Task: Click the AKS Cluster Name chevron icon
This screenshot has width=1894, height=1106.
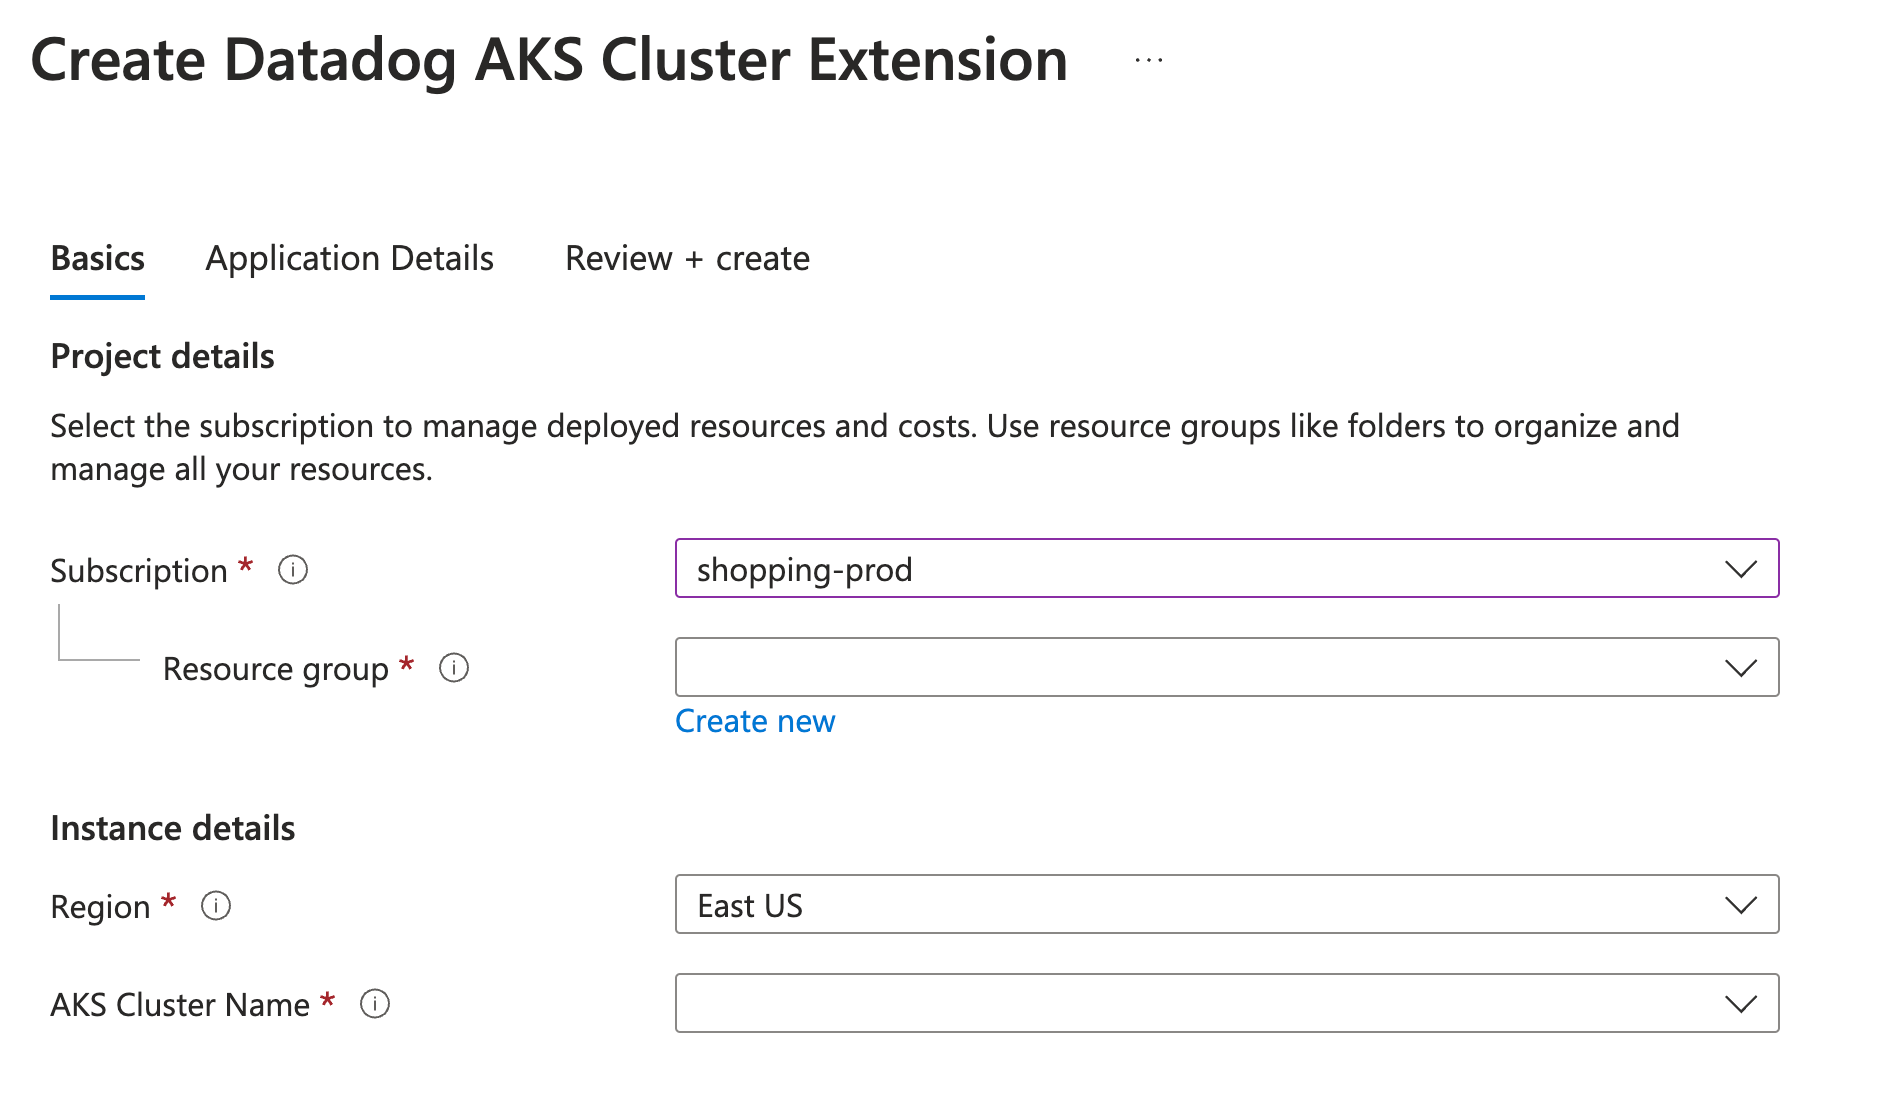Action: click(x=1741, y=1003)
